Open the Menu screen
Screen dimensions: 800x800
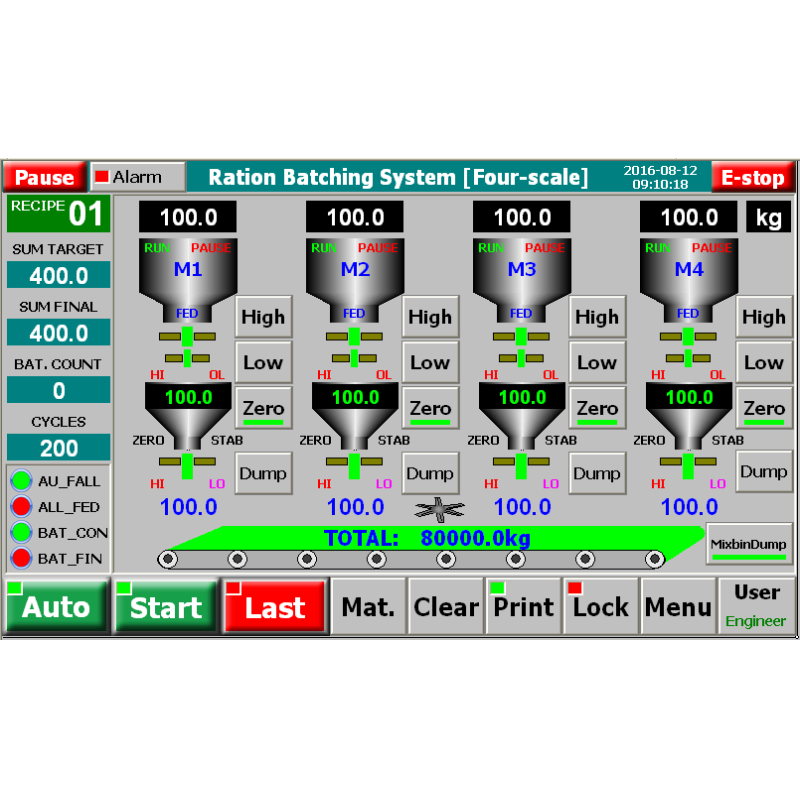[x=678, y=606]
